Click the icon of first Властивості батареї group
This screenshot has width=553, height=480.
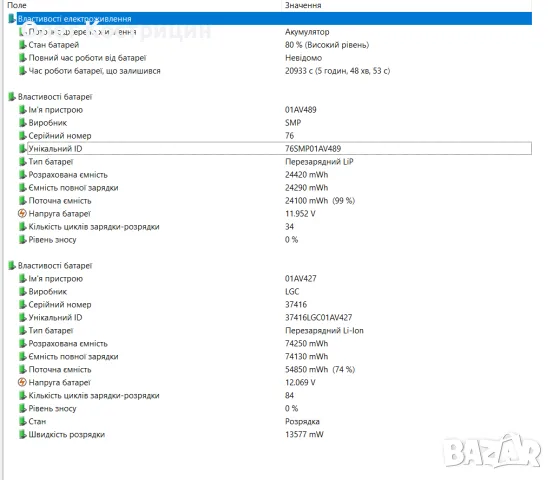coord(12,97)
